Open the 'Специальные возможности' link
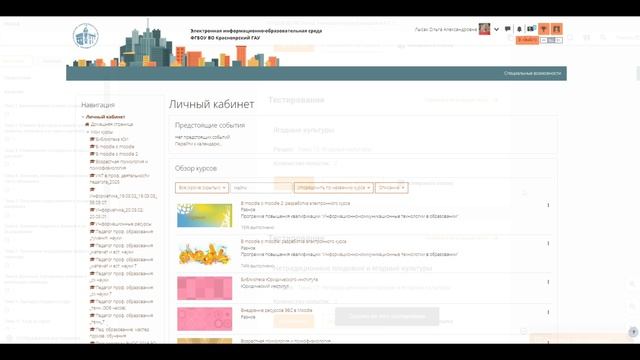Image resolution: width=640 pixels, height=360 pixels. (532, 73)
